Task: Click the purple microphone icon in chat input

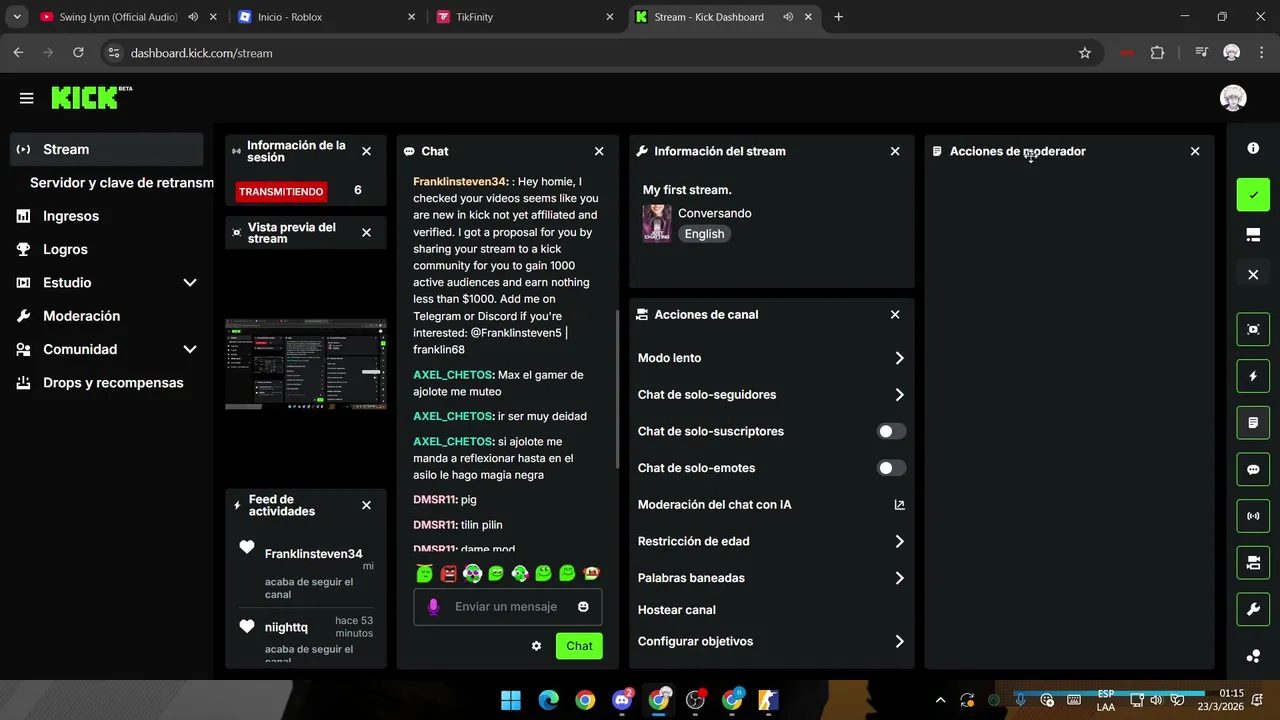Action: pyautogui.click(x=433, y=606)
